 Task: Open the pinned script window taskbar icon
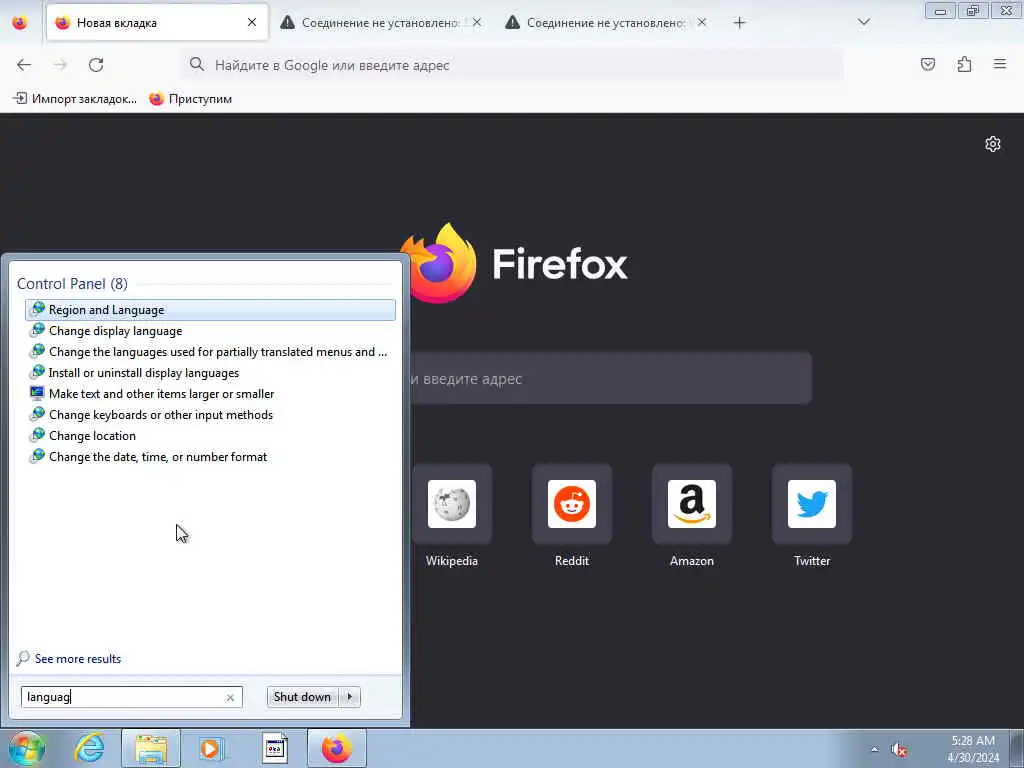[x=275, y=748]
